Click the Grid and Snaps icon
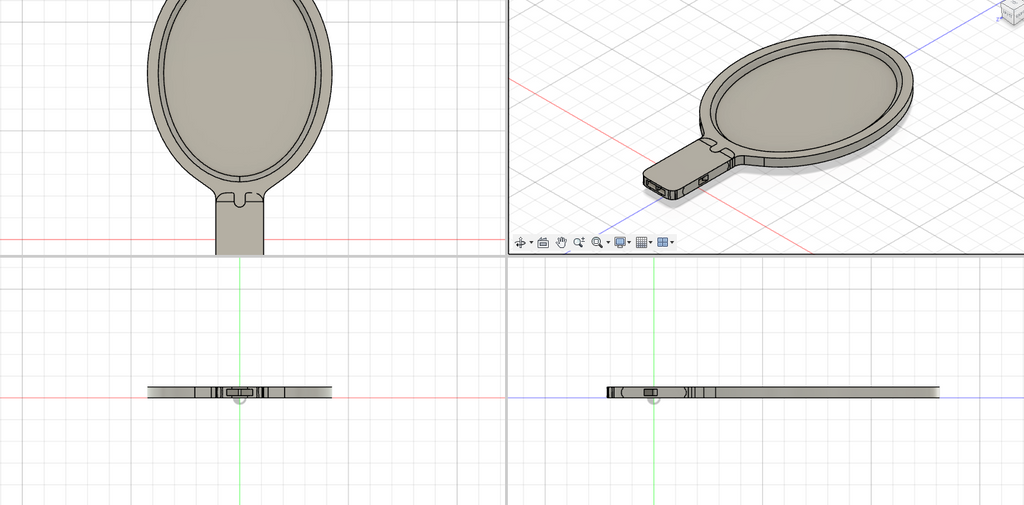The image size is (1024, 505). (x=641, y=242)
